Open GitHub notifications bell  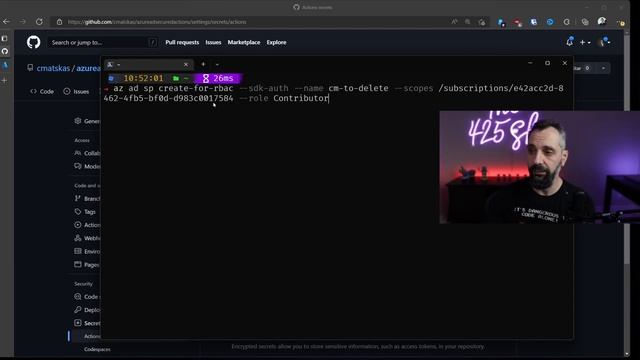[569, 42]
